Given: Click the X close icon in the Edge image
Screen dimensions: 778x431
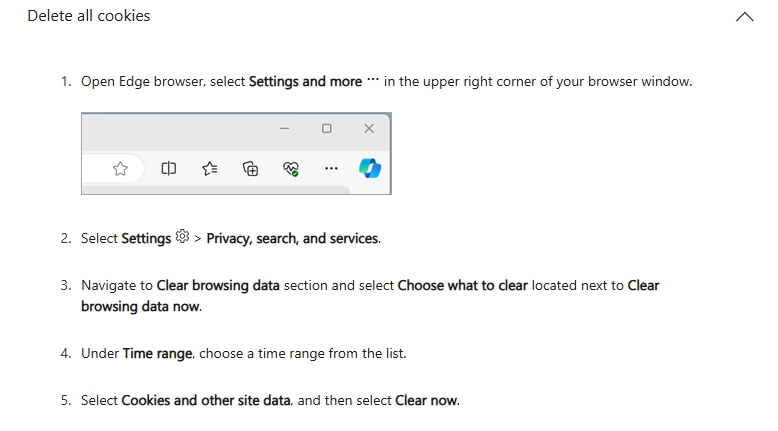Looking at the screenshot, I should [x=369, y=128].
